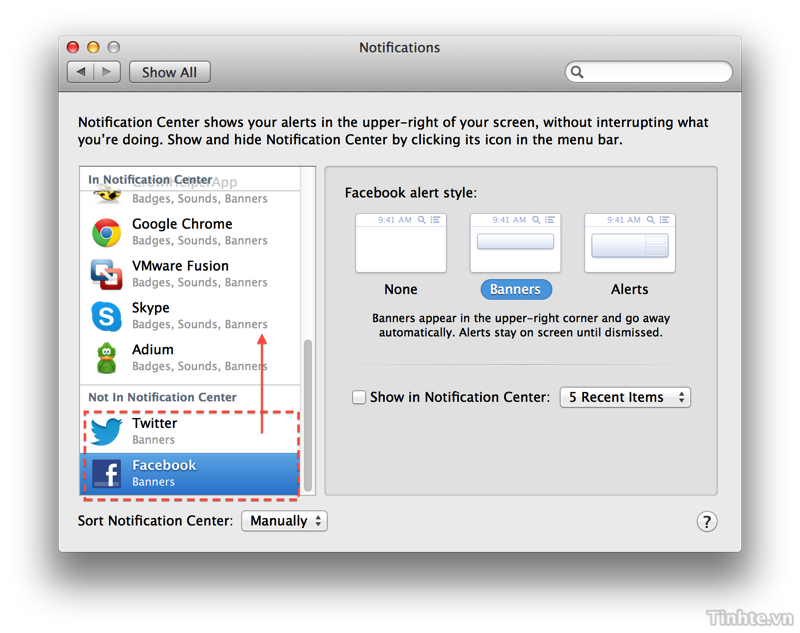Select Twitter row in the list
The image size is (800, 633).
190,432
